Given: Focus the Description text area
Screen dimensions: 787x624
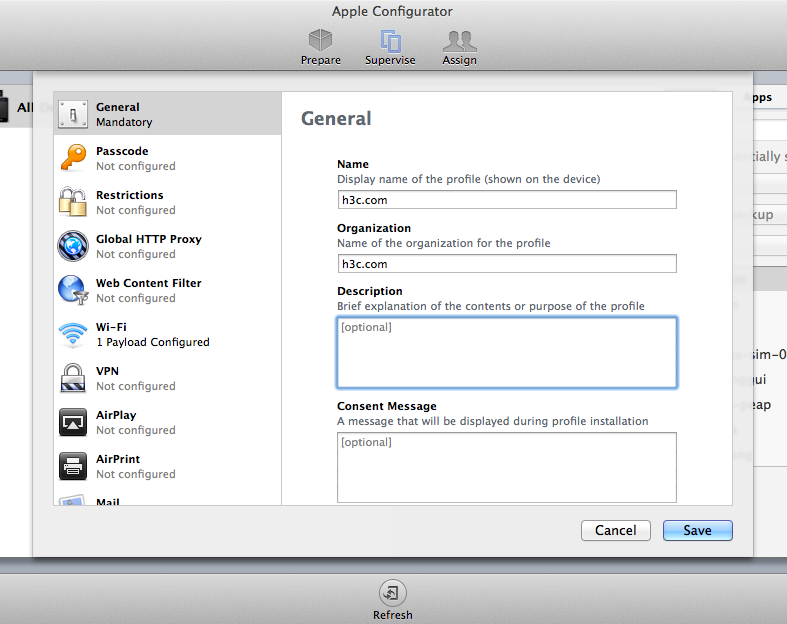Looking at the screenshot, I should tap(507, 352).
